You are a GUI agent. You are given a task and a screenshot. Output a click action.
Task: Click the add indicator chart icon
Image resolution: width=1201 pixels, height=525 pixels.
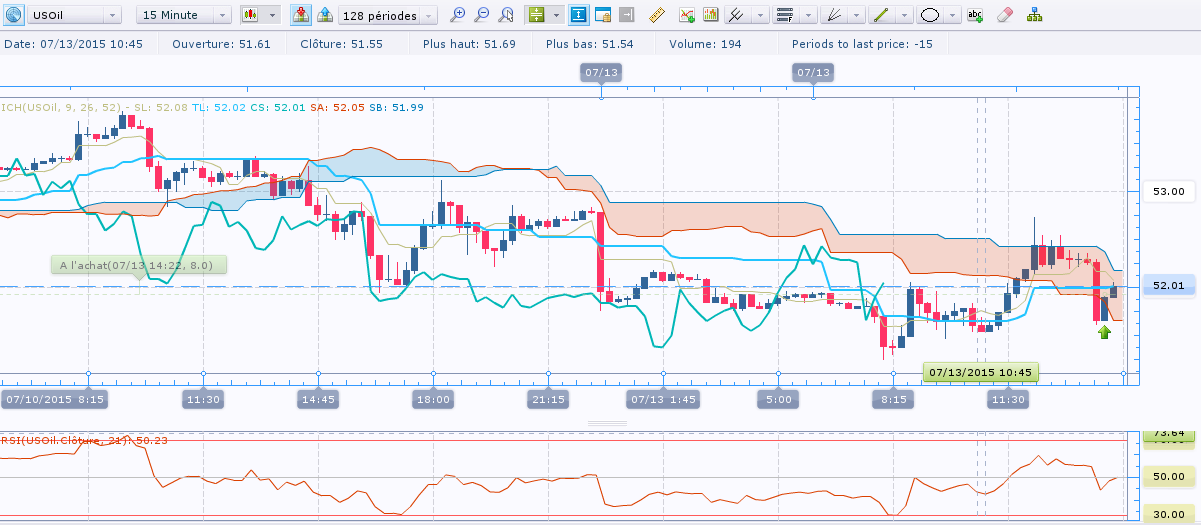687,15
